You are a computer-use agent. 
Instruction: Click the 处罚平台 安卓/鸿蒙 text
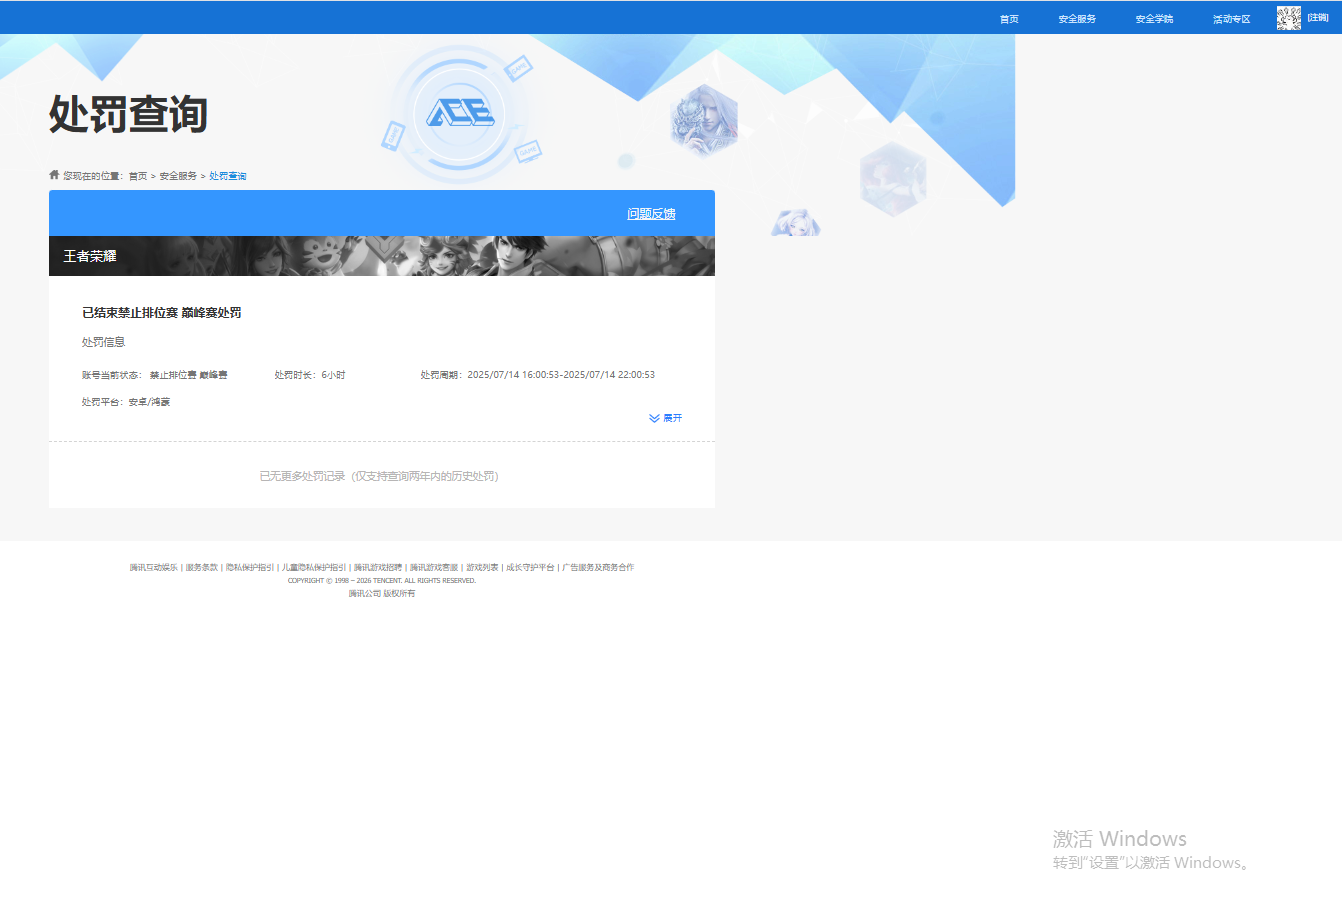pos(126,402)
